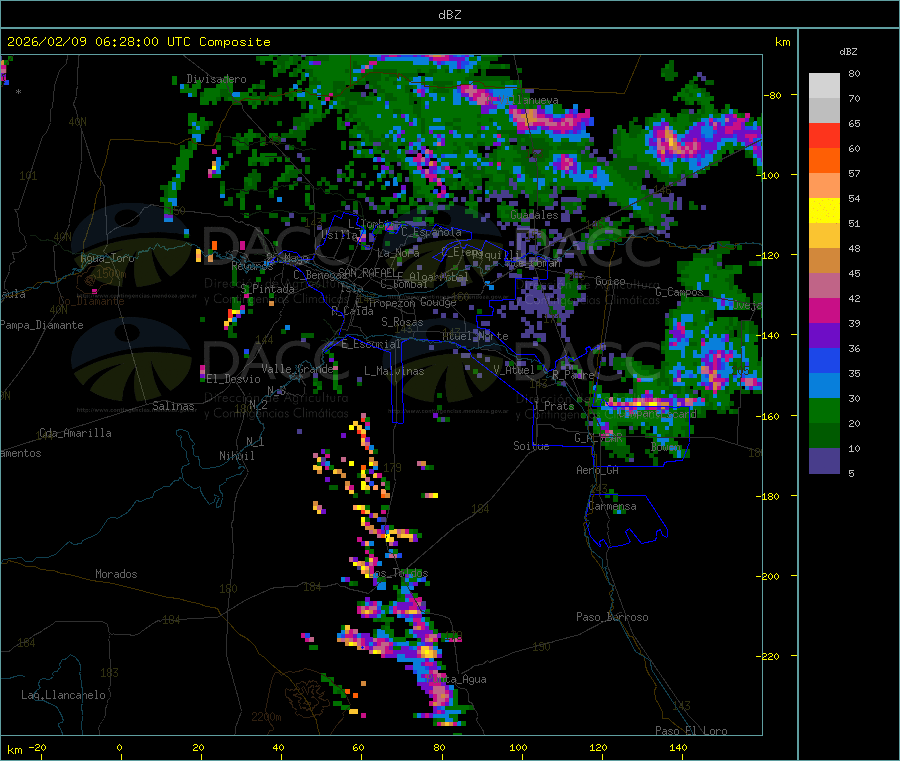Viewport: 900px width, 761px height.
Task: Click the 'Salinas' map label
Action: click(x=173, y=406)
